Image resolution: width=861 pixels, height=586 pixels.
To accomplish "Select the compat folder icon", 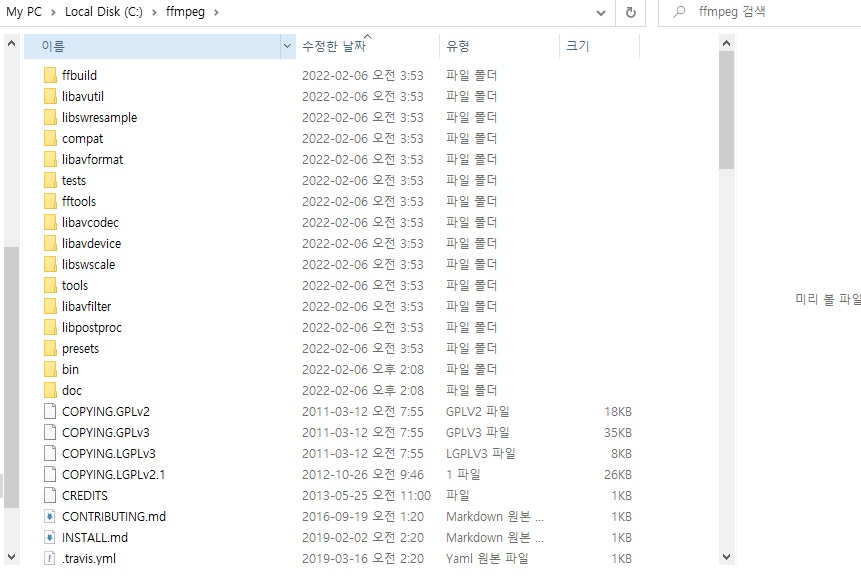I will click(50, 138).
